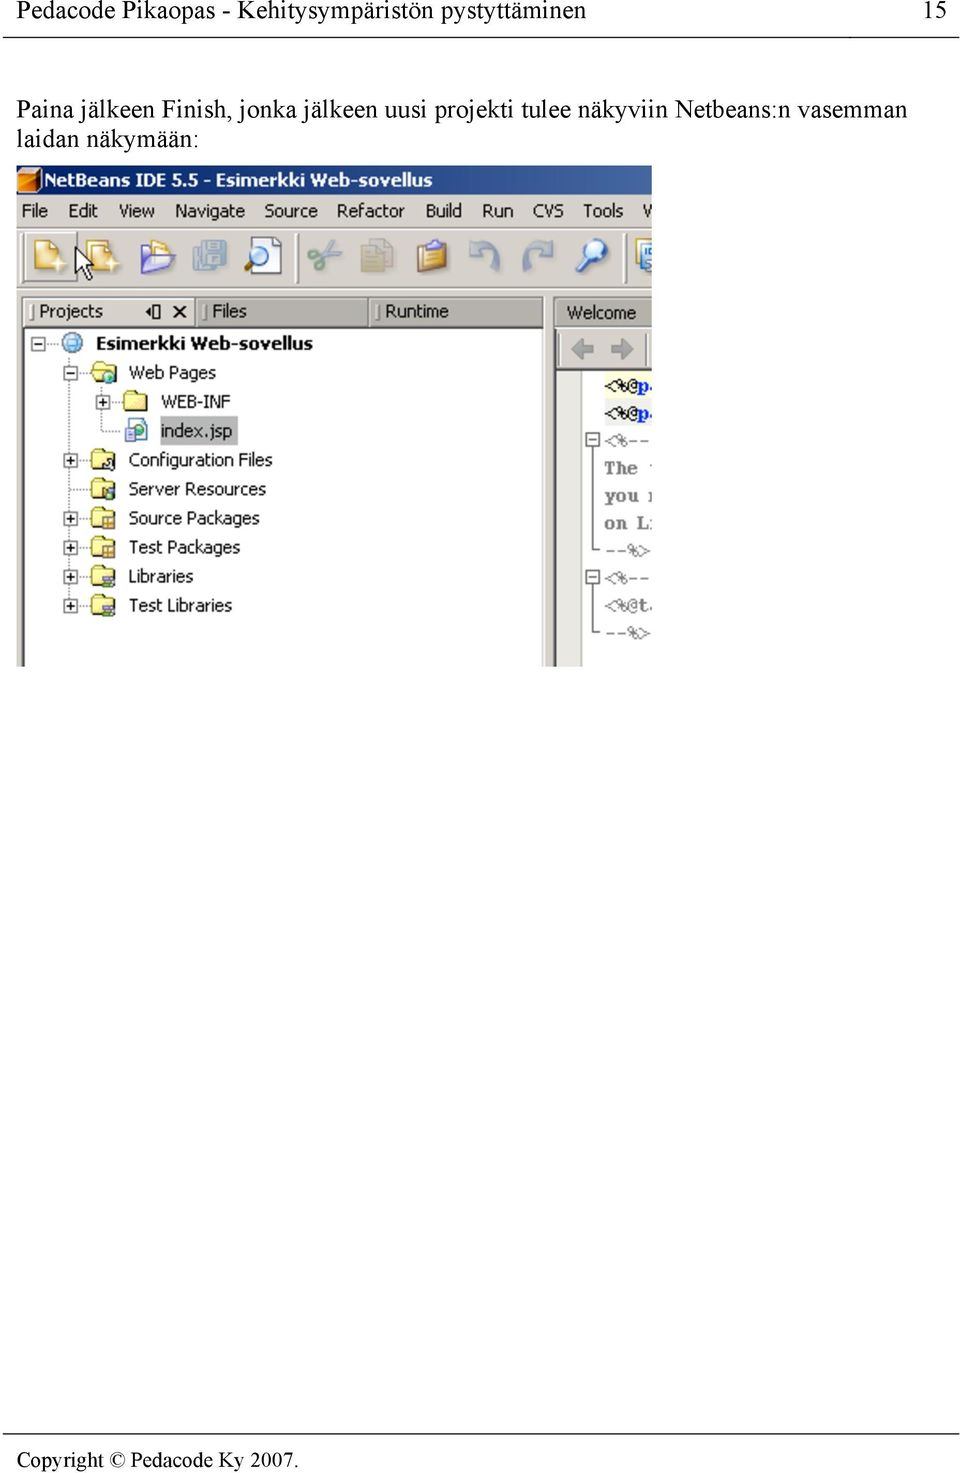This screenshot has width=960, height=1473.
Task: Open the Source menu
Action: pyautogui.click(x=291, y=211)
